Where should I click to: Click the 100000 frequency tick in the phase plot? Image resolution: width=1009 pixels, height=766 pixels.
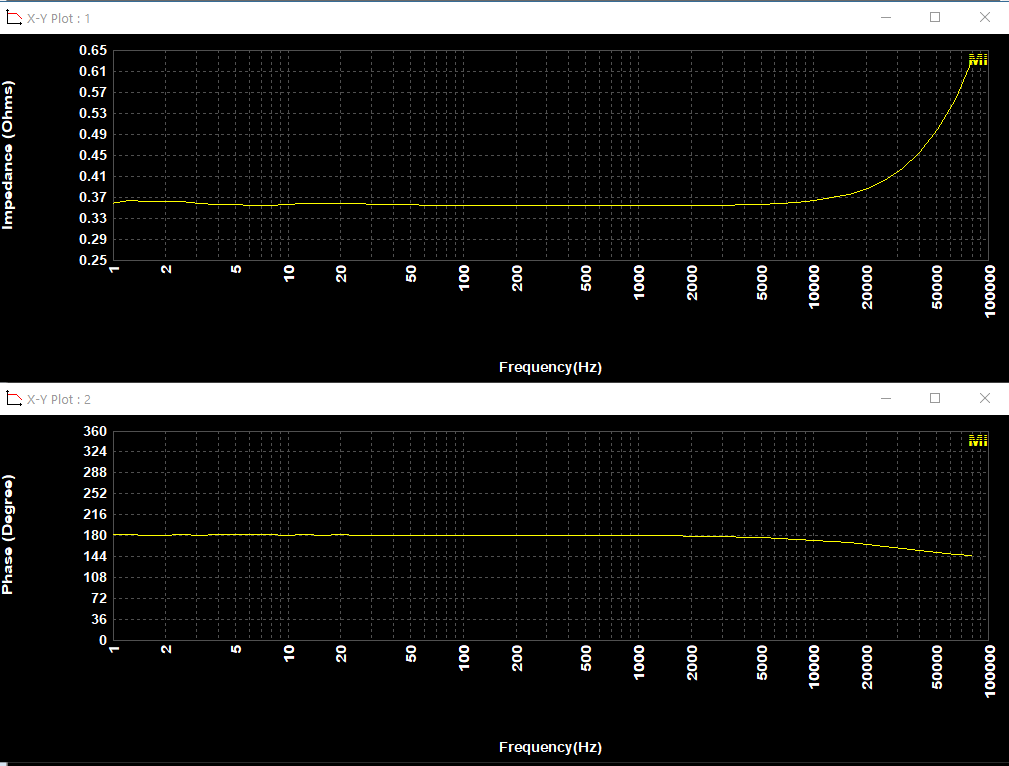[988, 668]
